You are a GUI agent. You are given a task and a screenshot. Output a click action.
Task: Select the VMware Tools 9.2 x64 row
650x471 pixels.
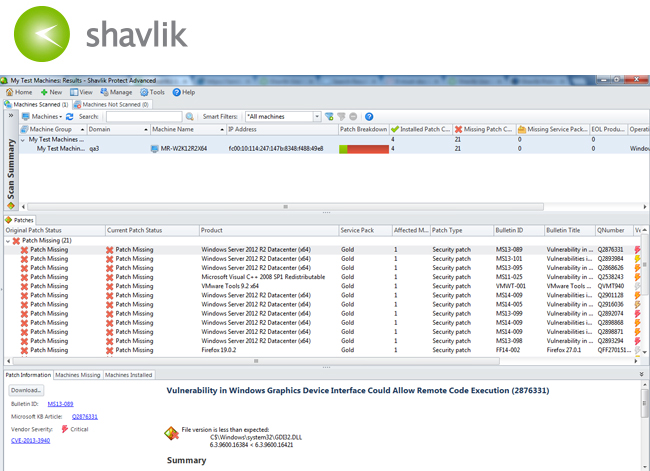[x=323, y=286]
